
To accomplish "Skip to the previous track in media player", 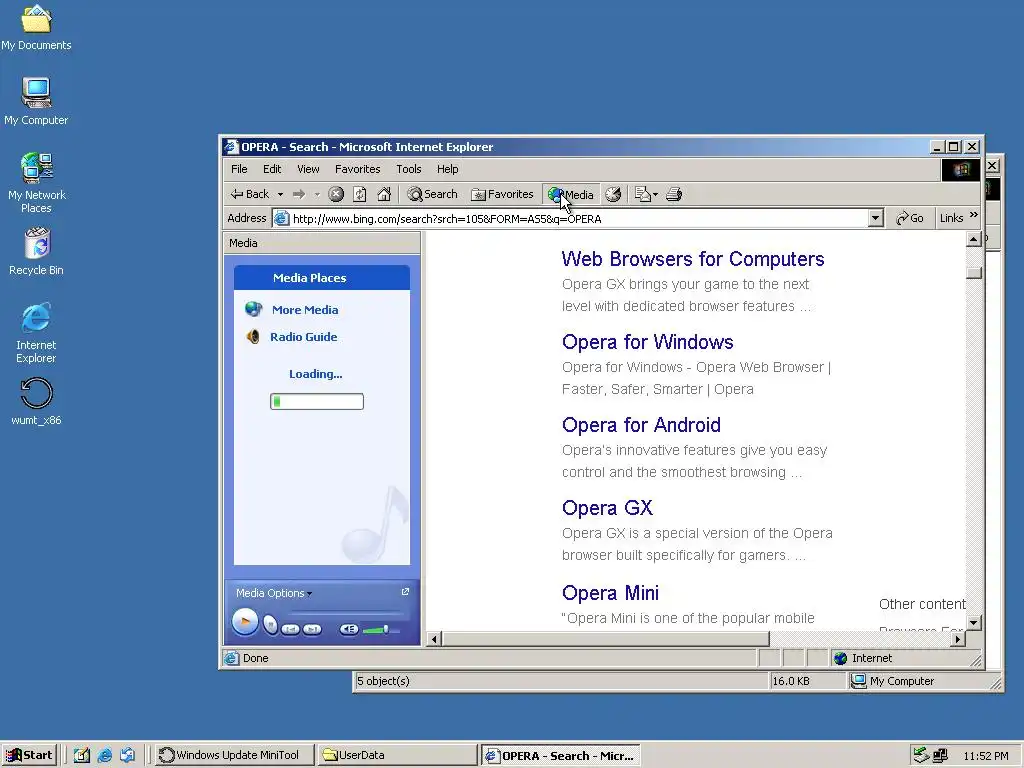I will 291,630.
